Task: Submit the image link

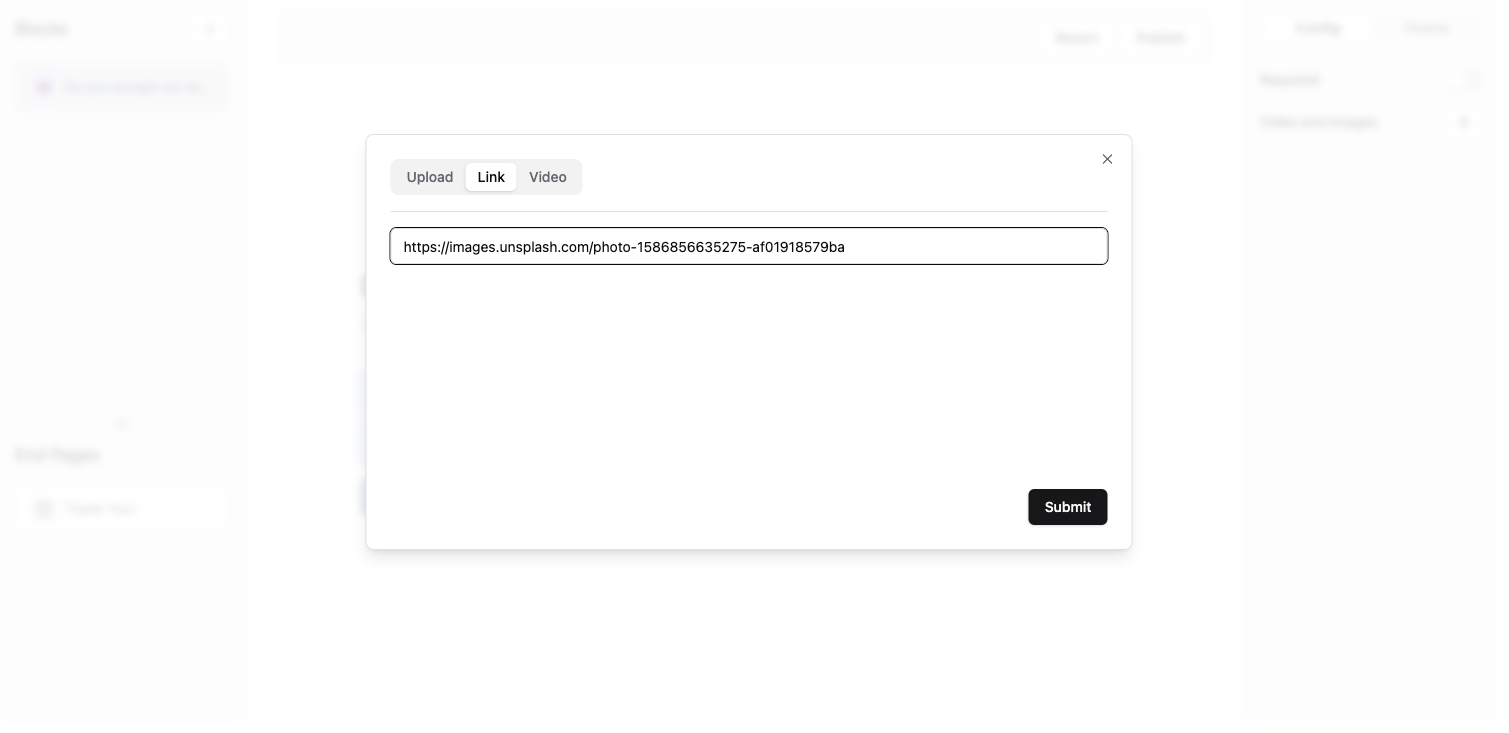Action: tap(1067, 507)
